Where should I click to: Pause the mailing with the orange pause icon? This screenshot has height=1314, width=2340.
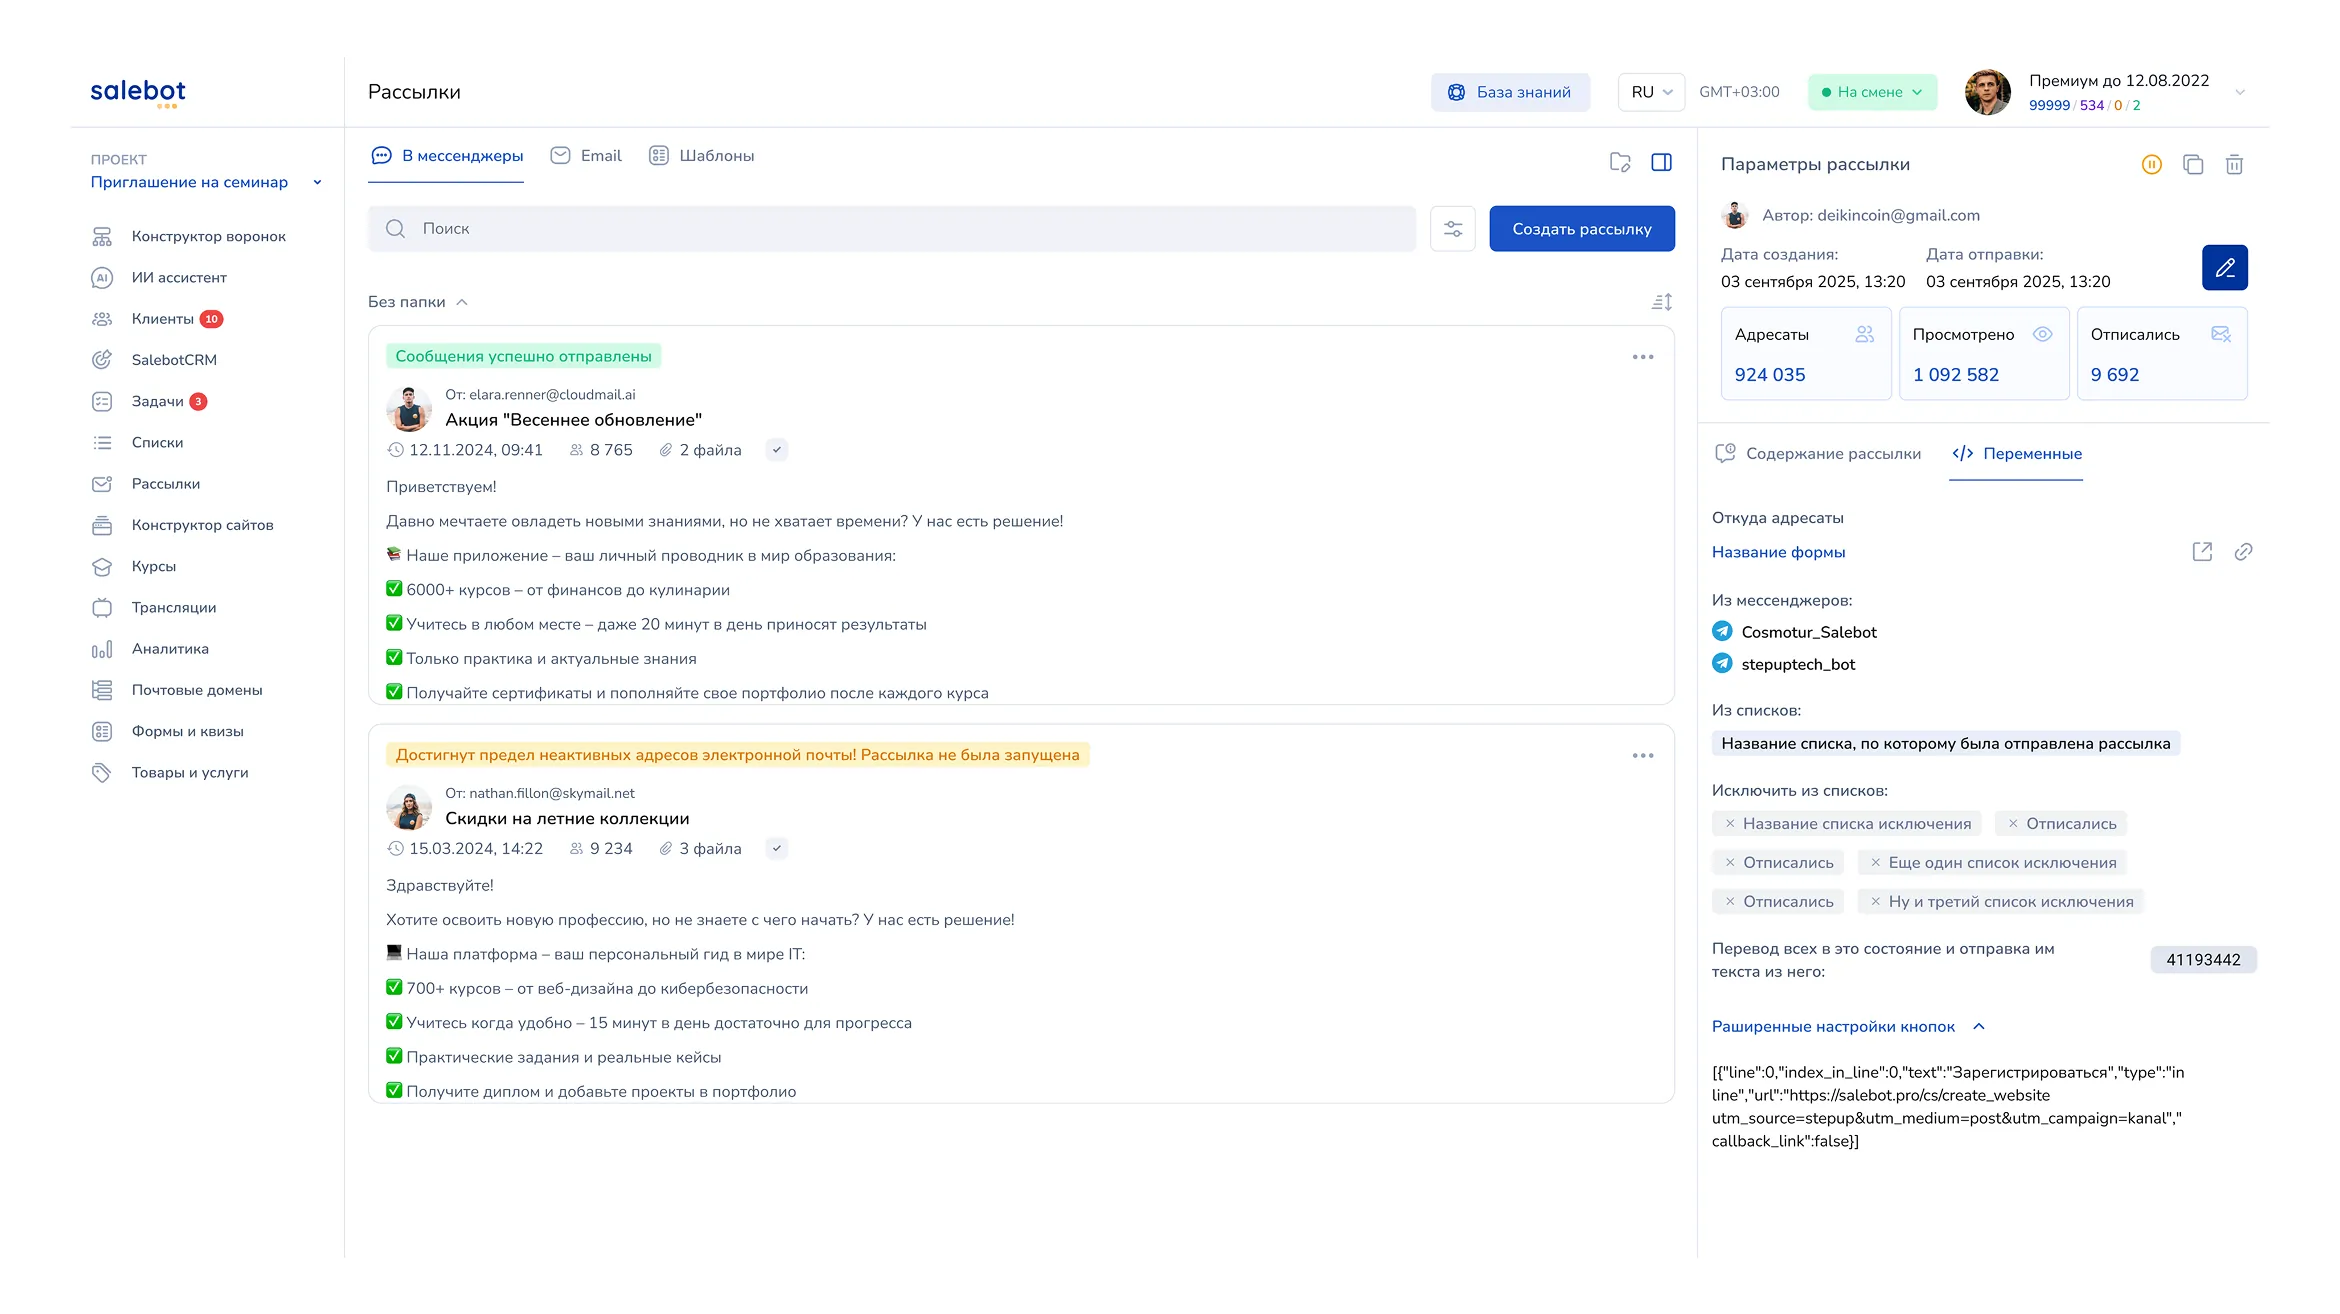2152,165
